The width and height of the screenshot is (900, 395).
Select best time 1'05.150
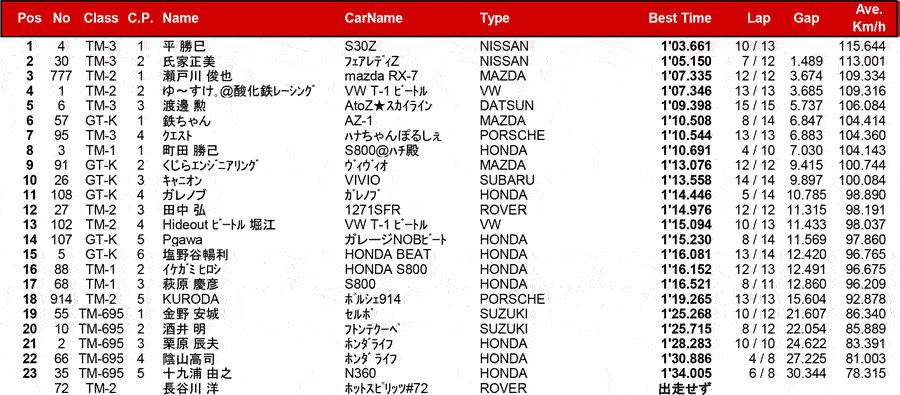(x=686, y=61)
